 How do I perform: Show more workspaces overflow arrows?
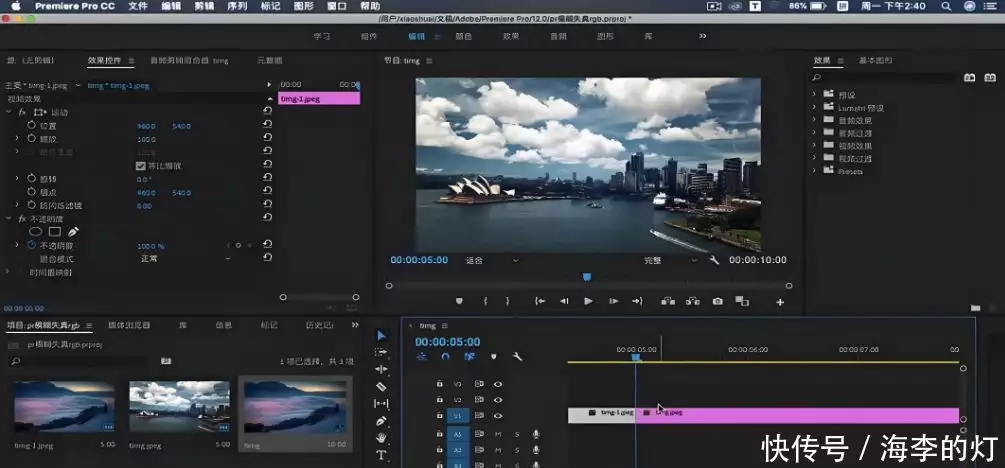click(703, 36)
